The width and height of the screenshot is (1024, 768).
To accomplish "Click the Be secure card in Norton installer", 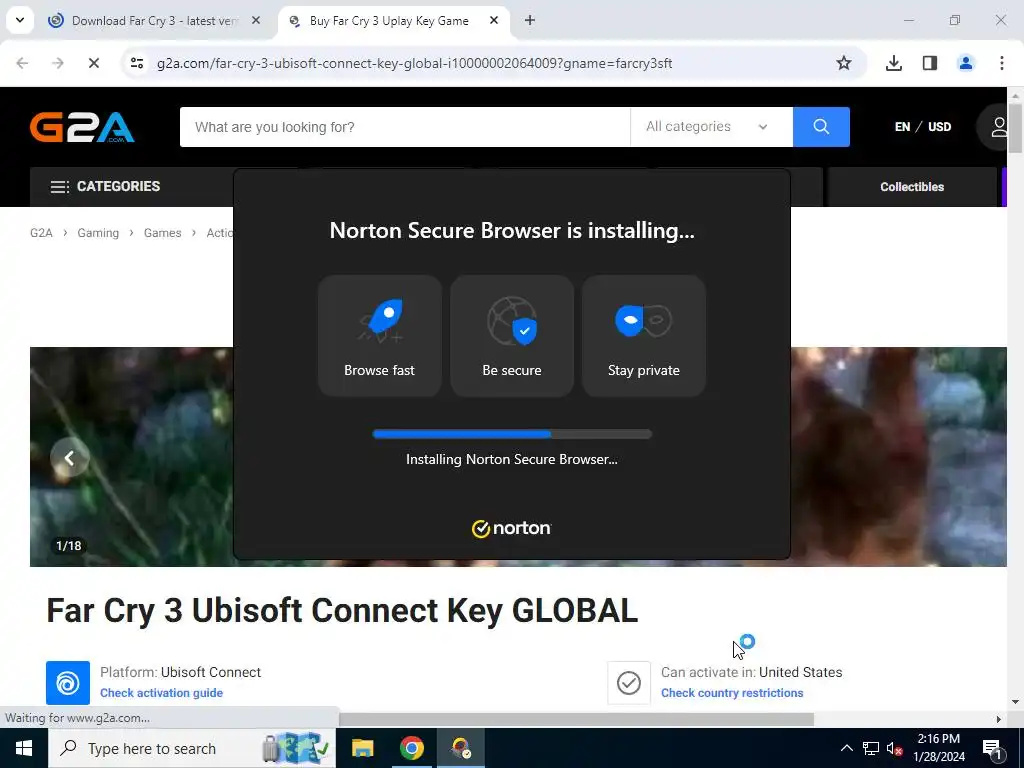I will pyautogui.click(x=512, y=336).
